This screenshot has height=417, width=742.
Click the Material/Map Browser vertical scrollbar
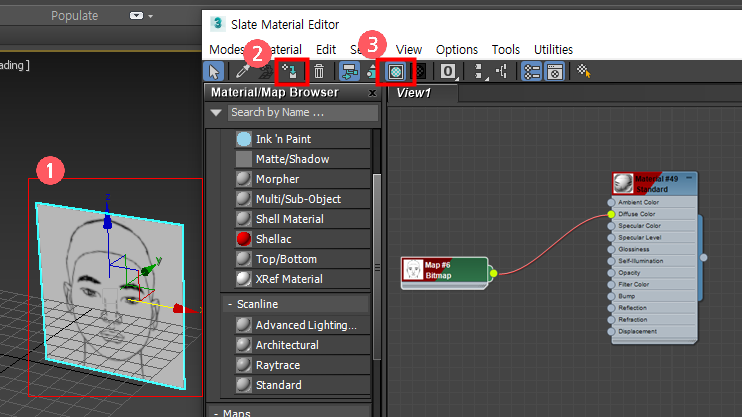tap(377, 267)
